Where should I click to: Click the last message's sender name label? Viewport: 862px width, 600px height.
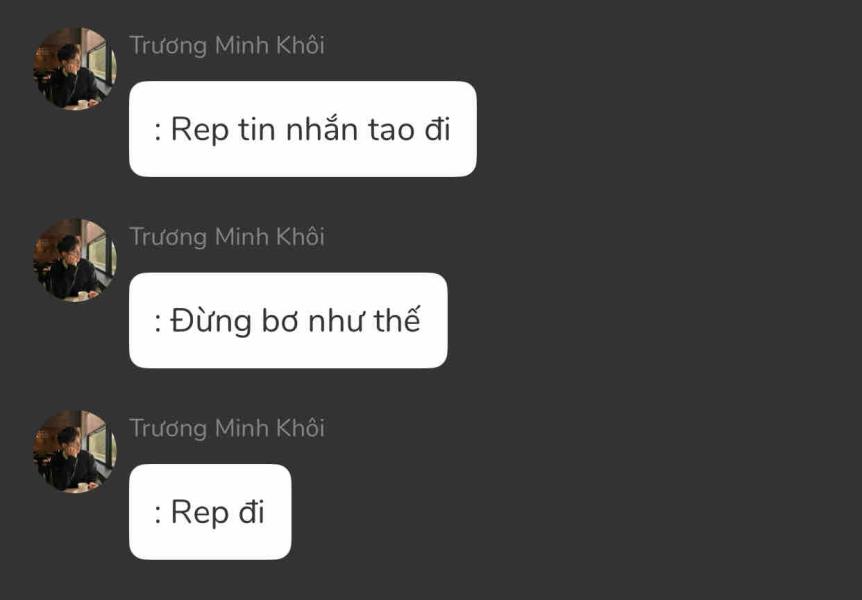[x=227, y=428]
